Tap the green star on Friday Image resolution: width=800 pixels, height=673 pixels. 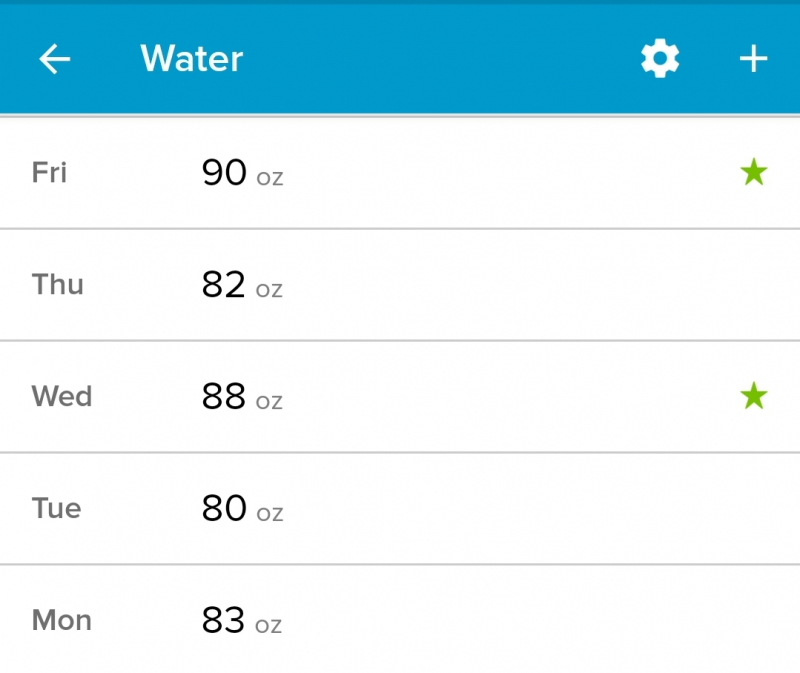point(753,173)
